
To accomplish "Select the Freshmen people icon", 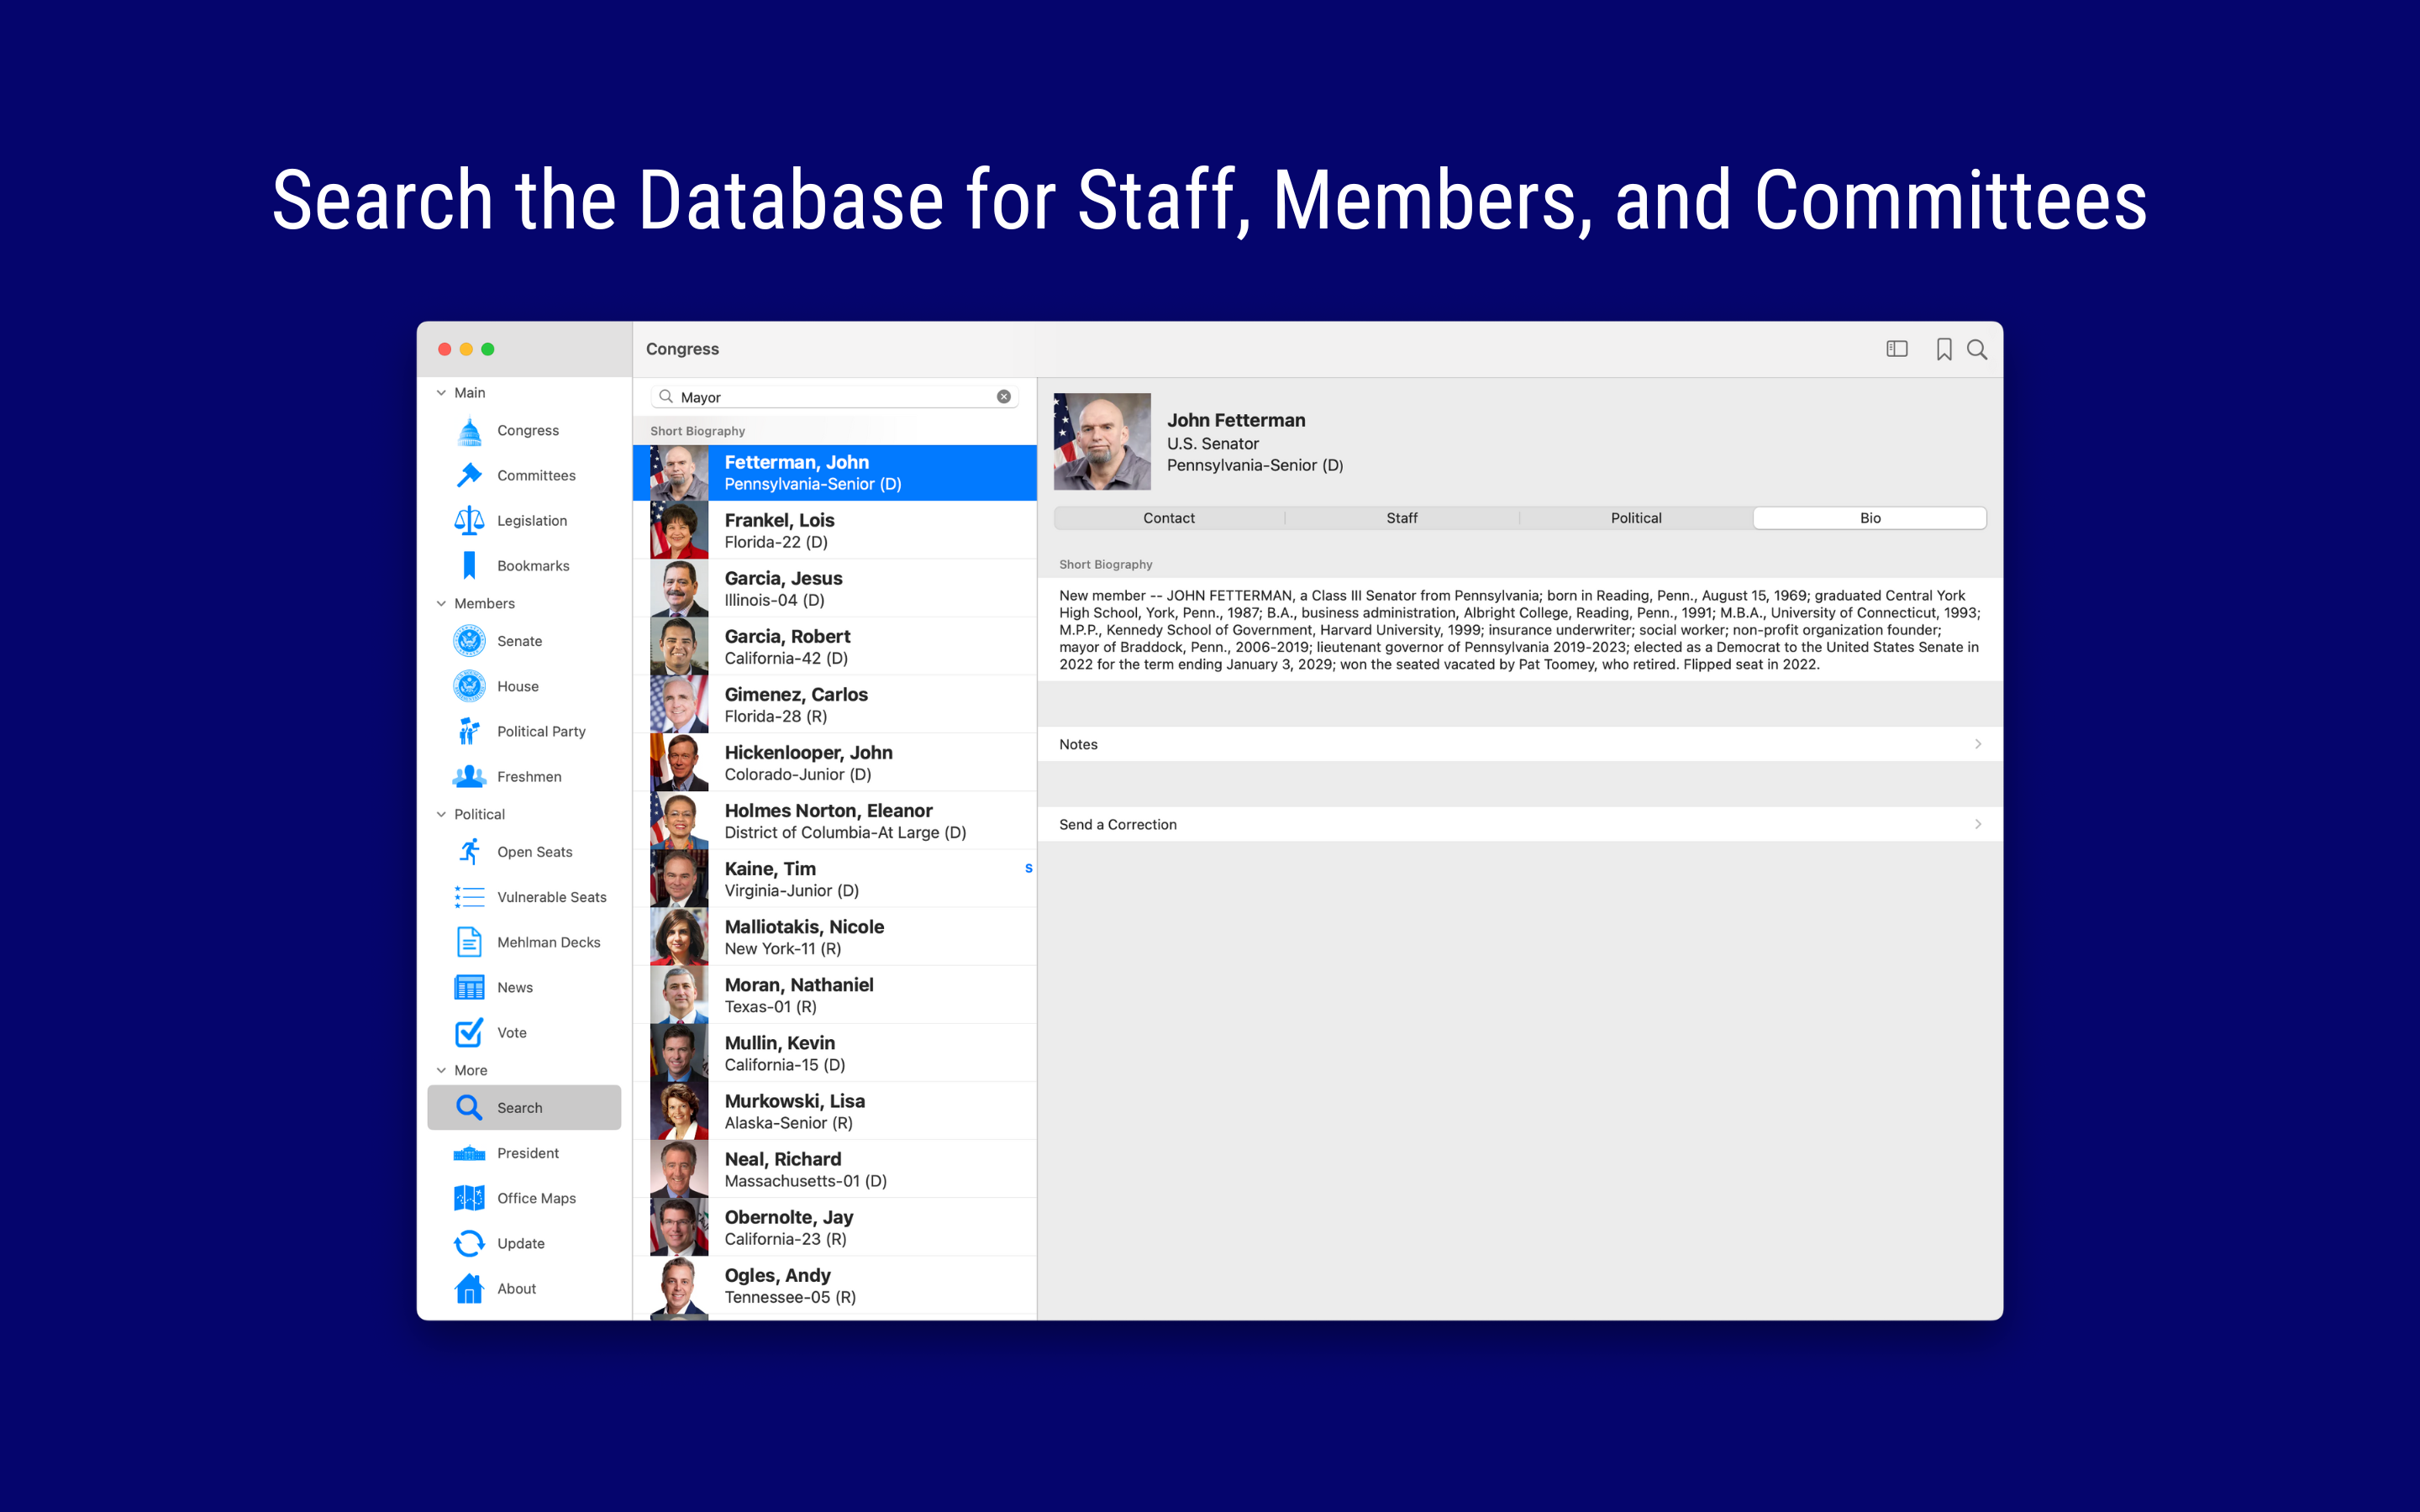I will (469, 776).
